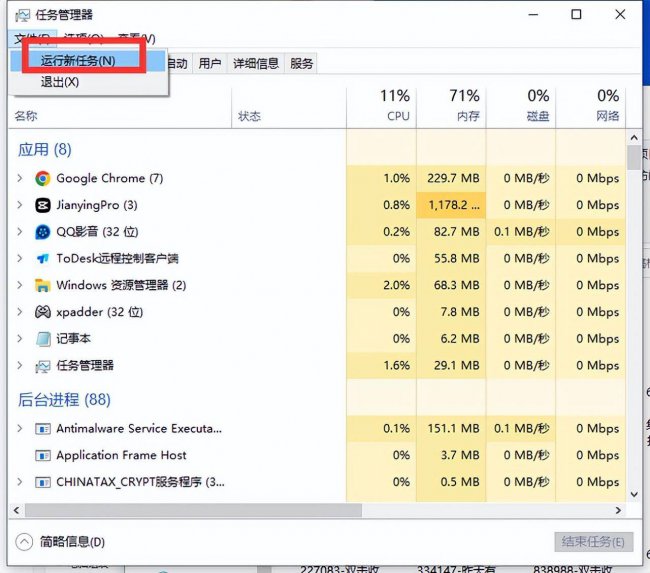Click the 1.6% CPU value for 任务管理器
The image size is (650, 573).
pyautogui.click(x=396, y=365)
